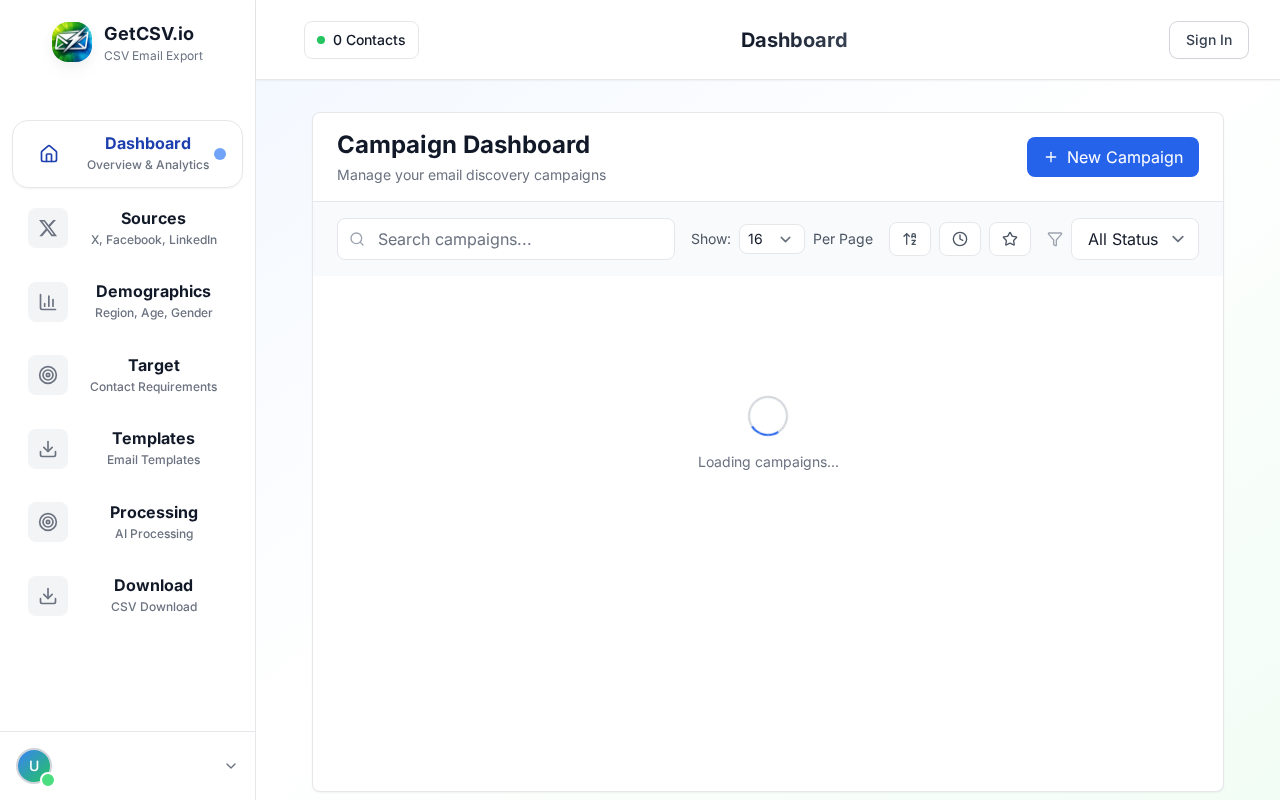Select Target Contact Requirements in sidebar
1280x800 pixels.
pos(128,375)
